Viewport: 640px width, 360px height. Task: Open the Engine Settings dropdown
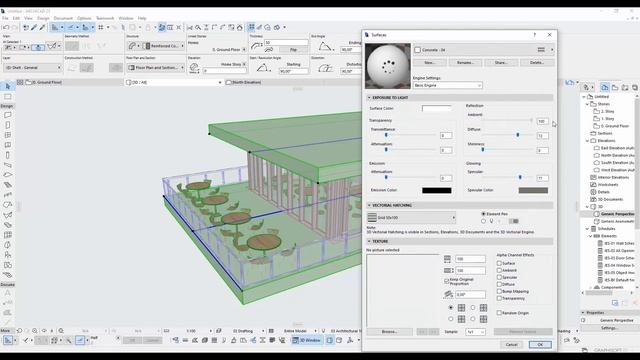pos(447,85)
